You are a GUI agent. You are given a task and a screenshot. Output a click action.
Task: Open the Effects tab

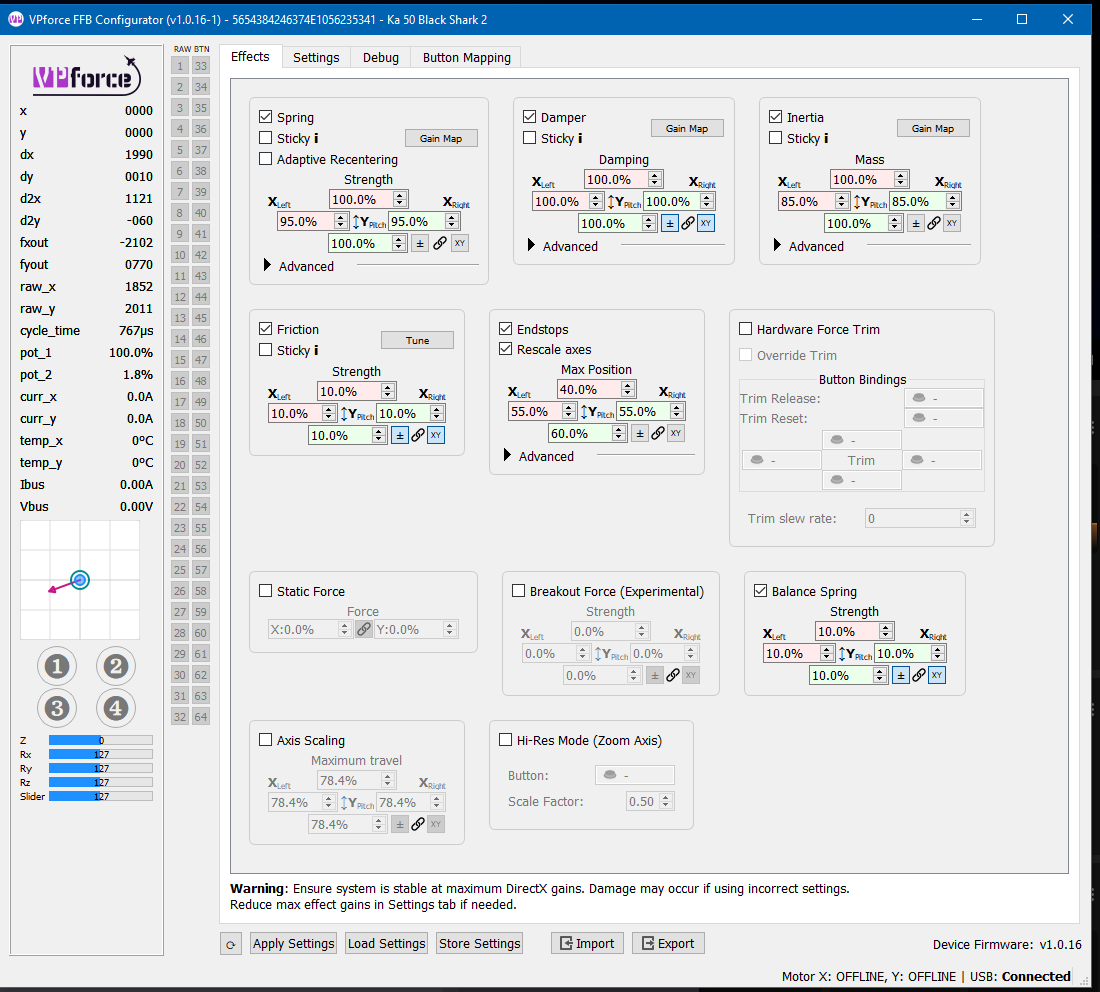click(x=250, y=57)
